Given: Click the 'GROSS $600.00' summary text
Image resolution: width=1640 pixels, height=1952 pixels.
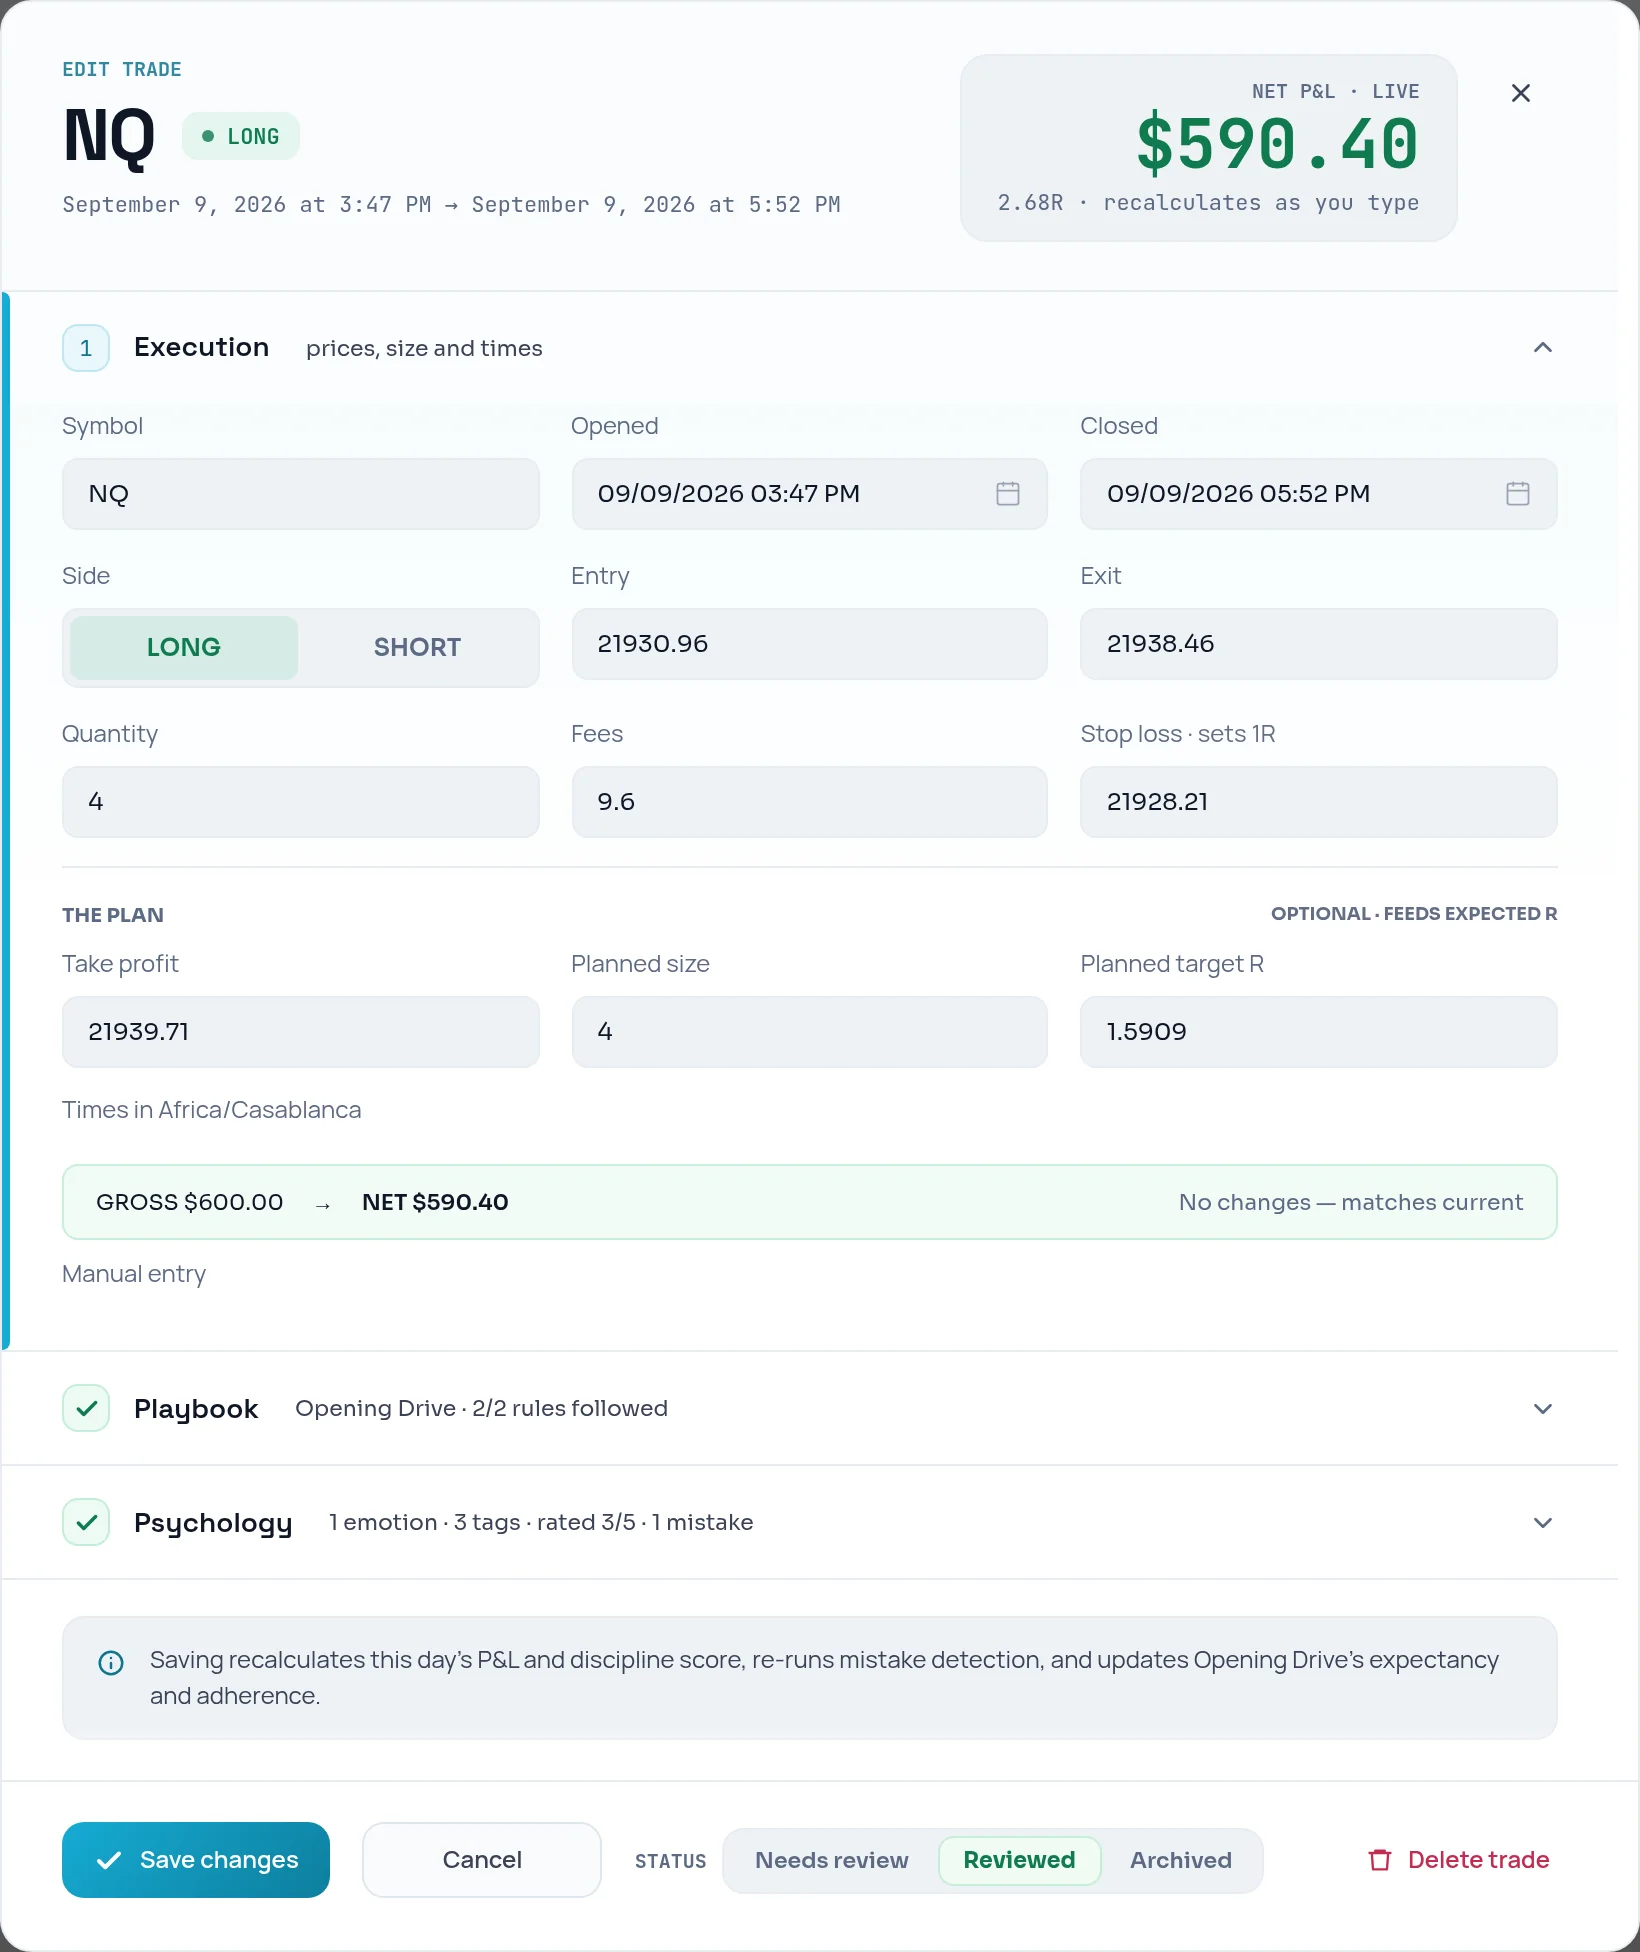Looking at the screenshot, I should click(190, 1202).
